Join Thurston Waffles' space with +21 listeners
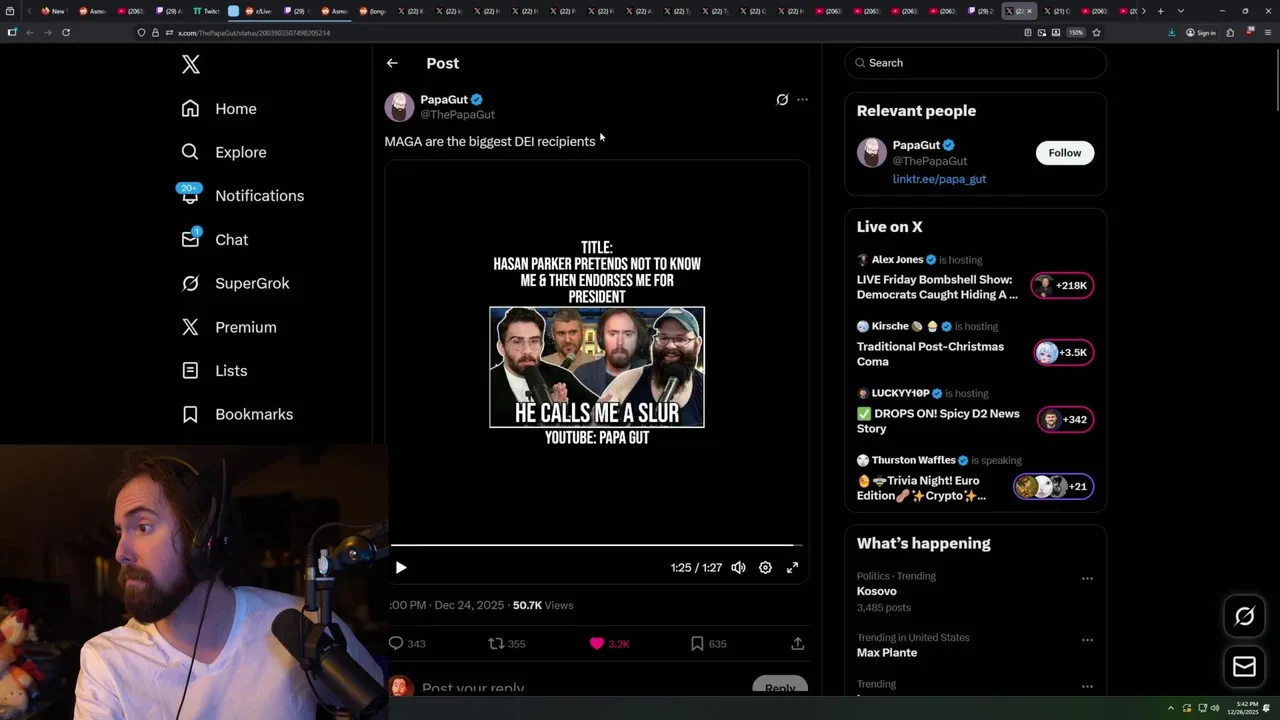The width and height of the screenshot is (1280, 720). 1053,487
